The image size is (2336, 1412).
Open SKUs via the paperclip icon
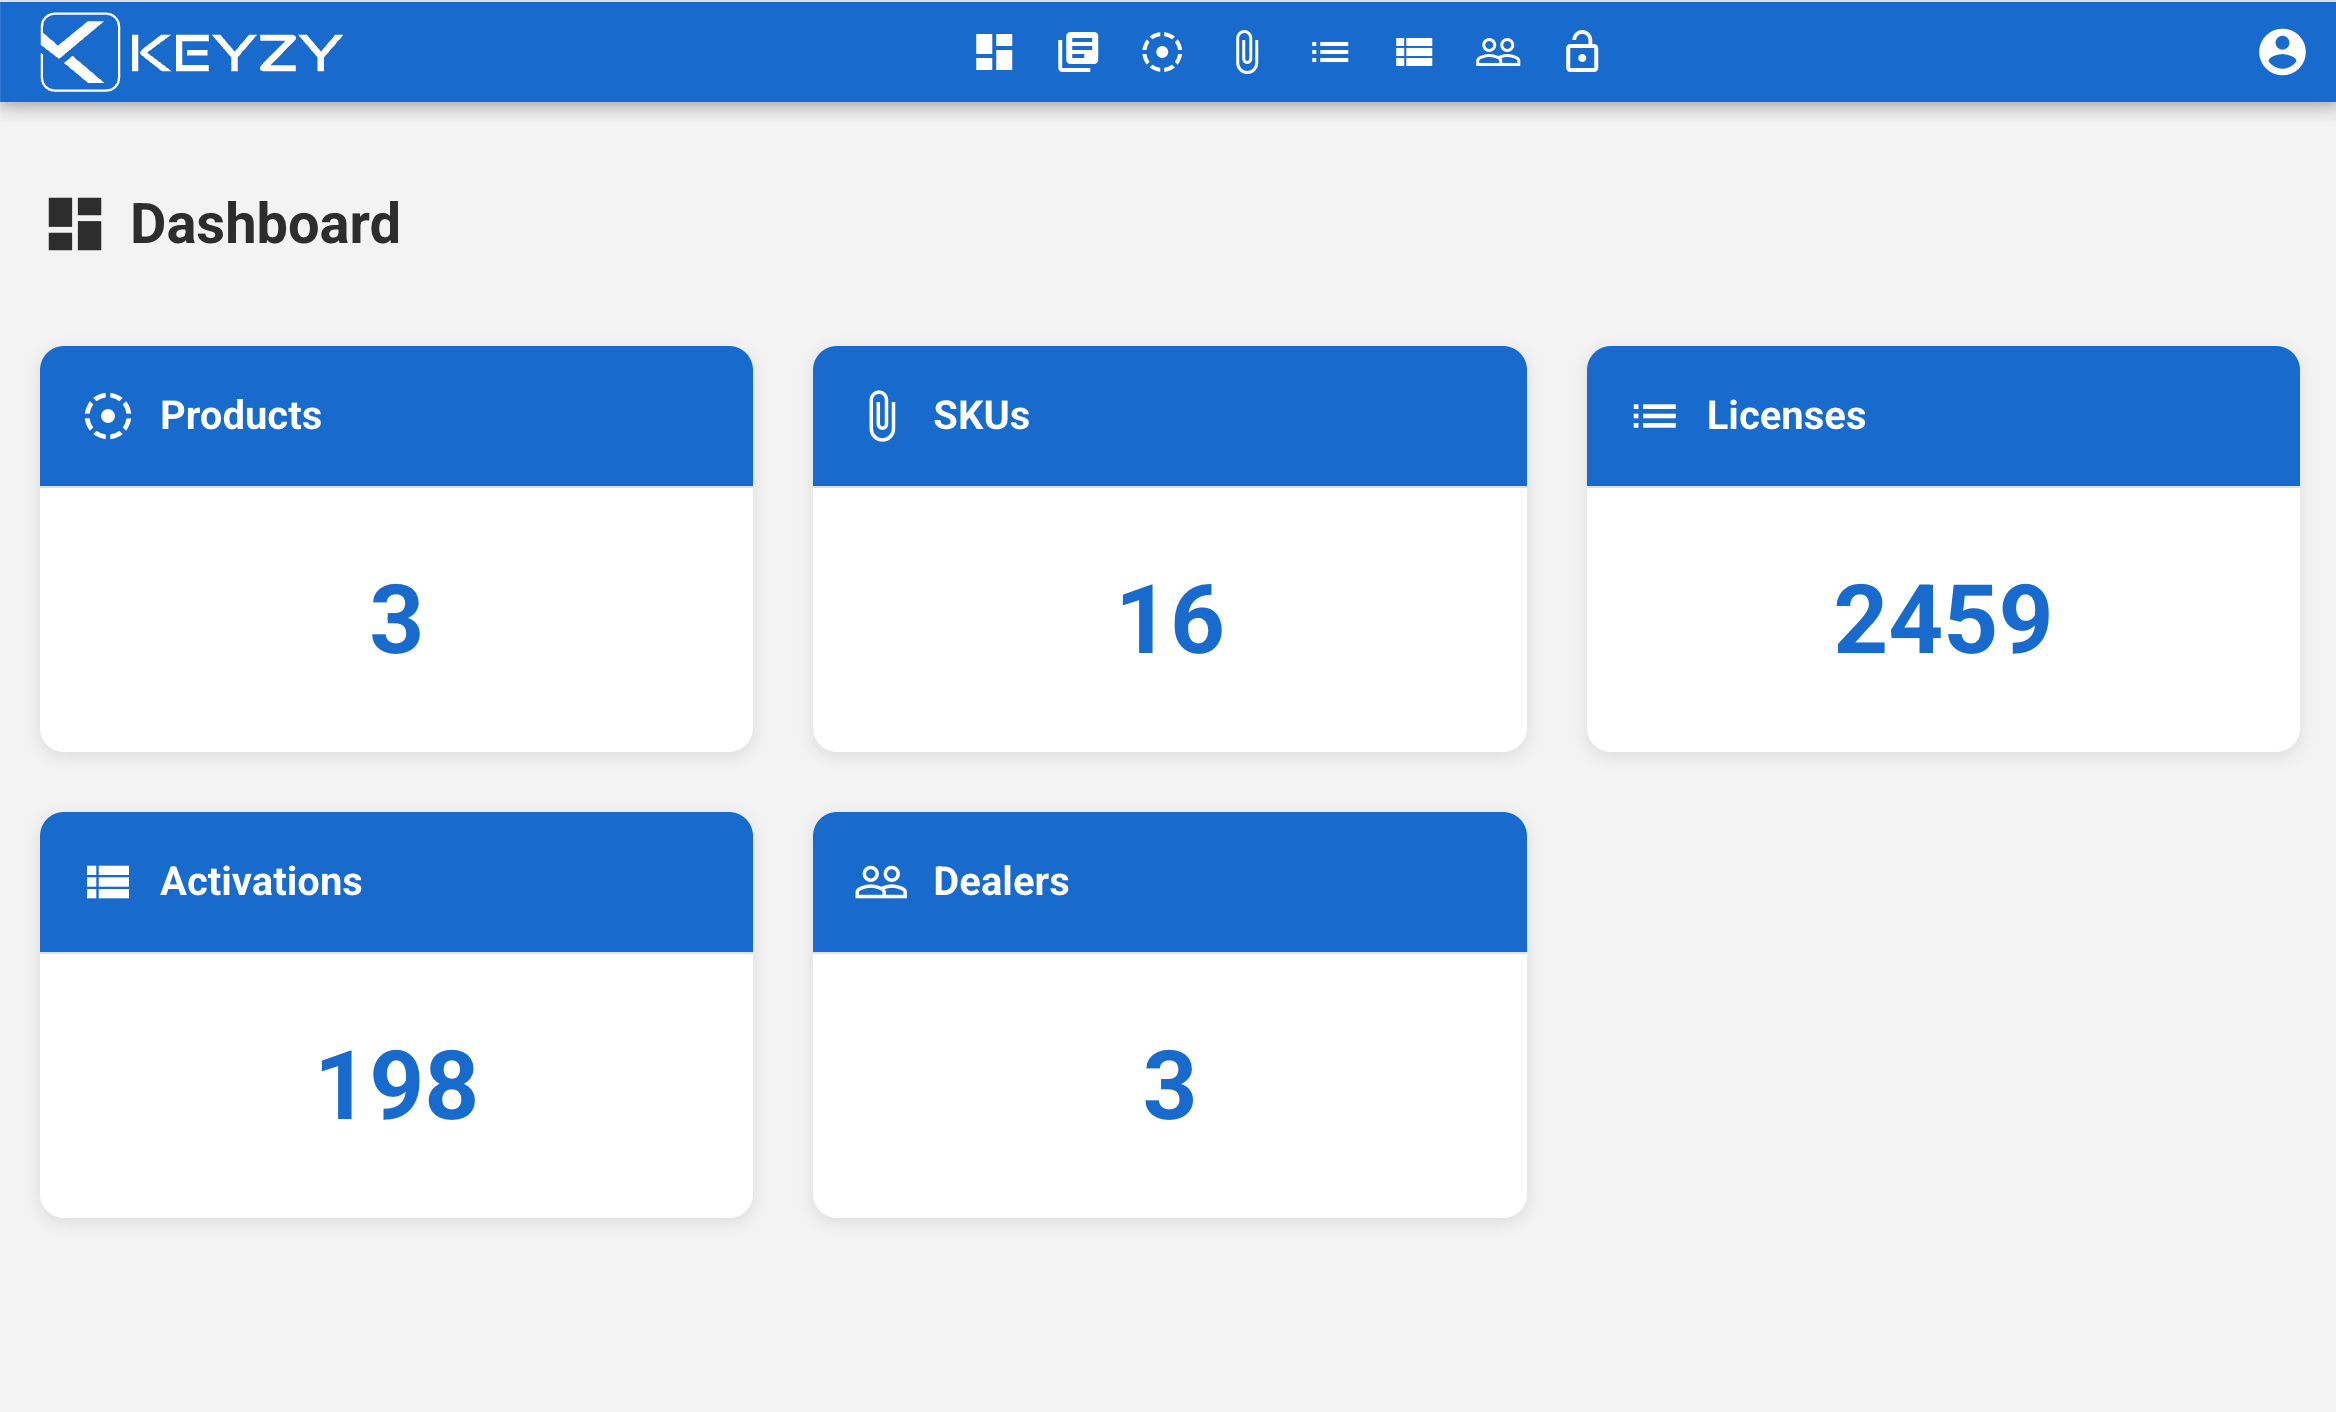(1246, 52)
